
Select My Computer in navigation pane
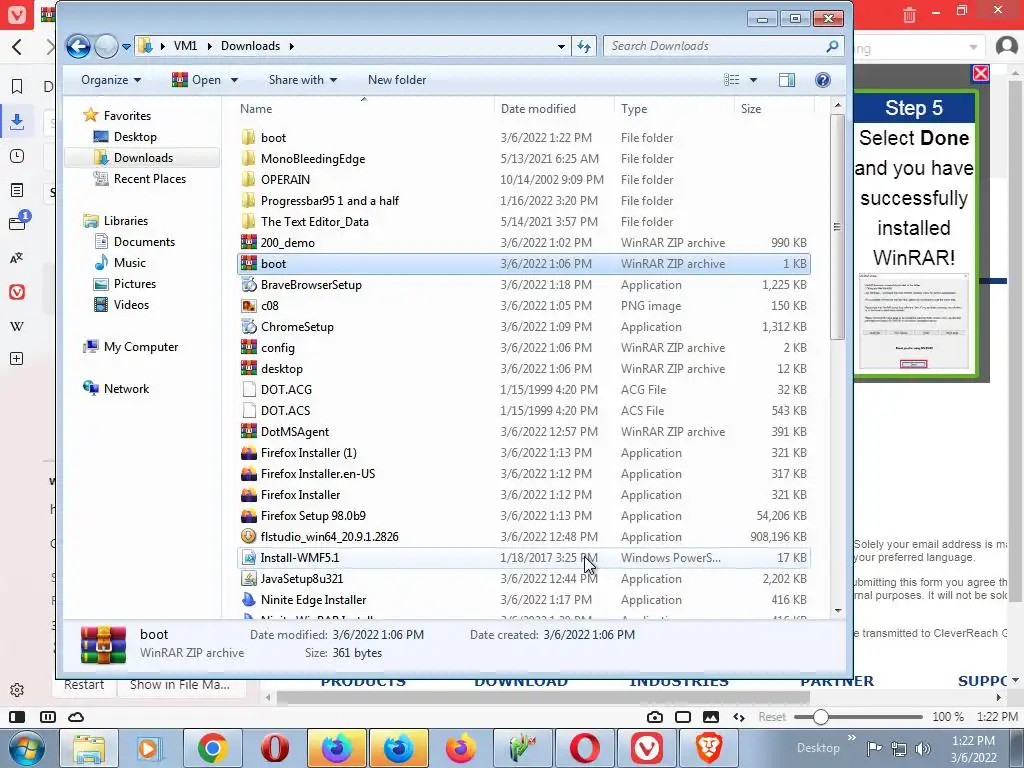point(140,347)
